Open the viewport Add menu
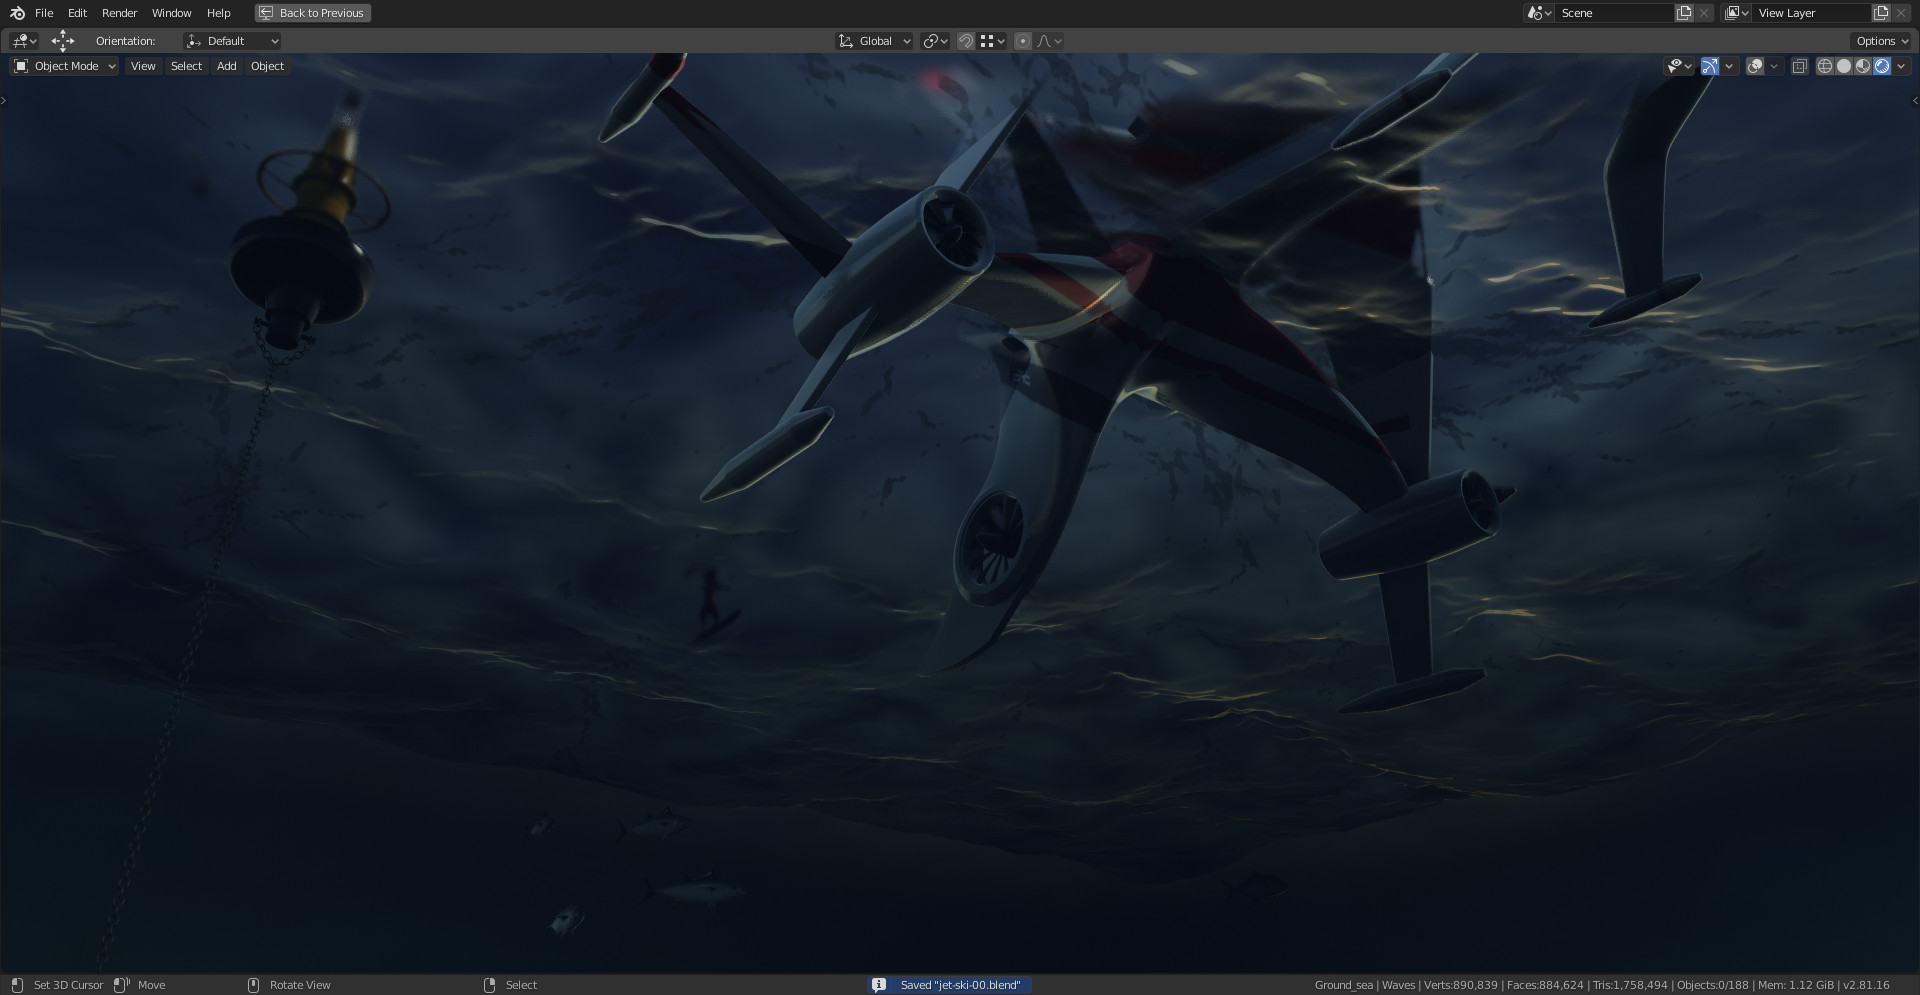 point(227,66)
